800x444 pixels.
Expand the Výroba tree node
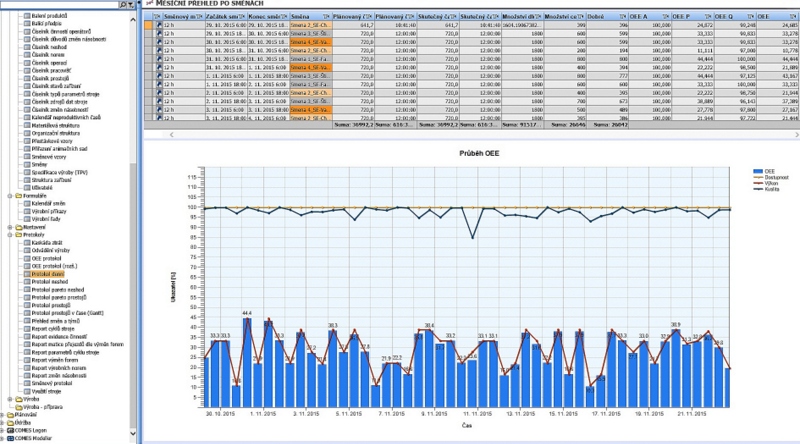(x=10, y=399)
